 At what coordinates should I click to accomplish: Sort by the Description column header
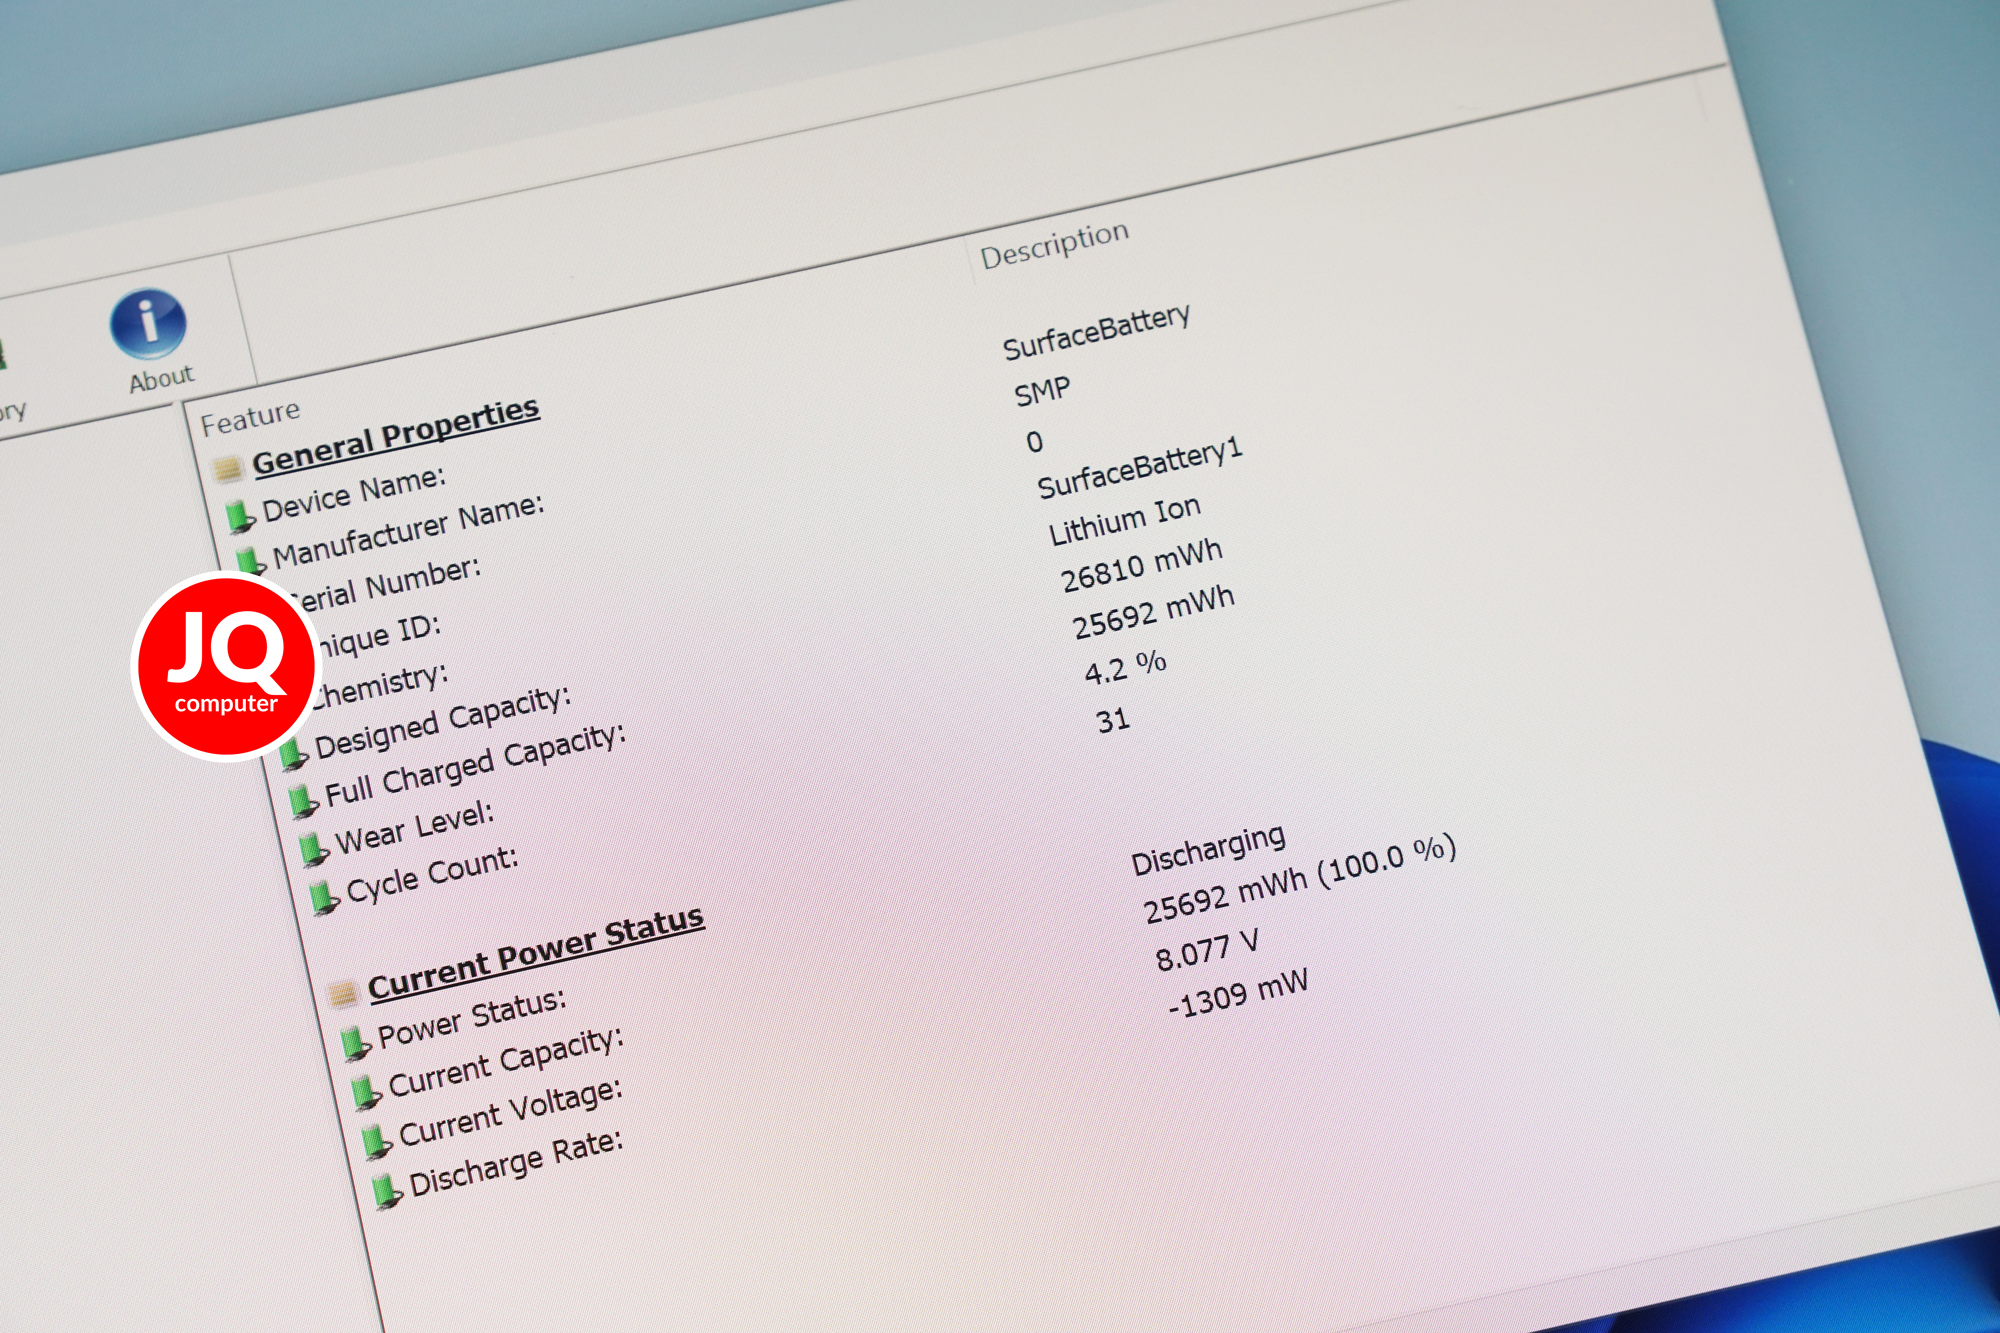click(x=1054, y=244)
